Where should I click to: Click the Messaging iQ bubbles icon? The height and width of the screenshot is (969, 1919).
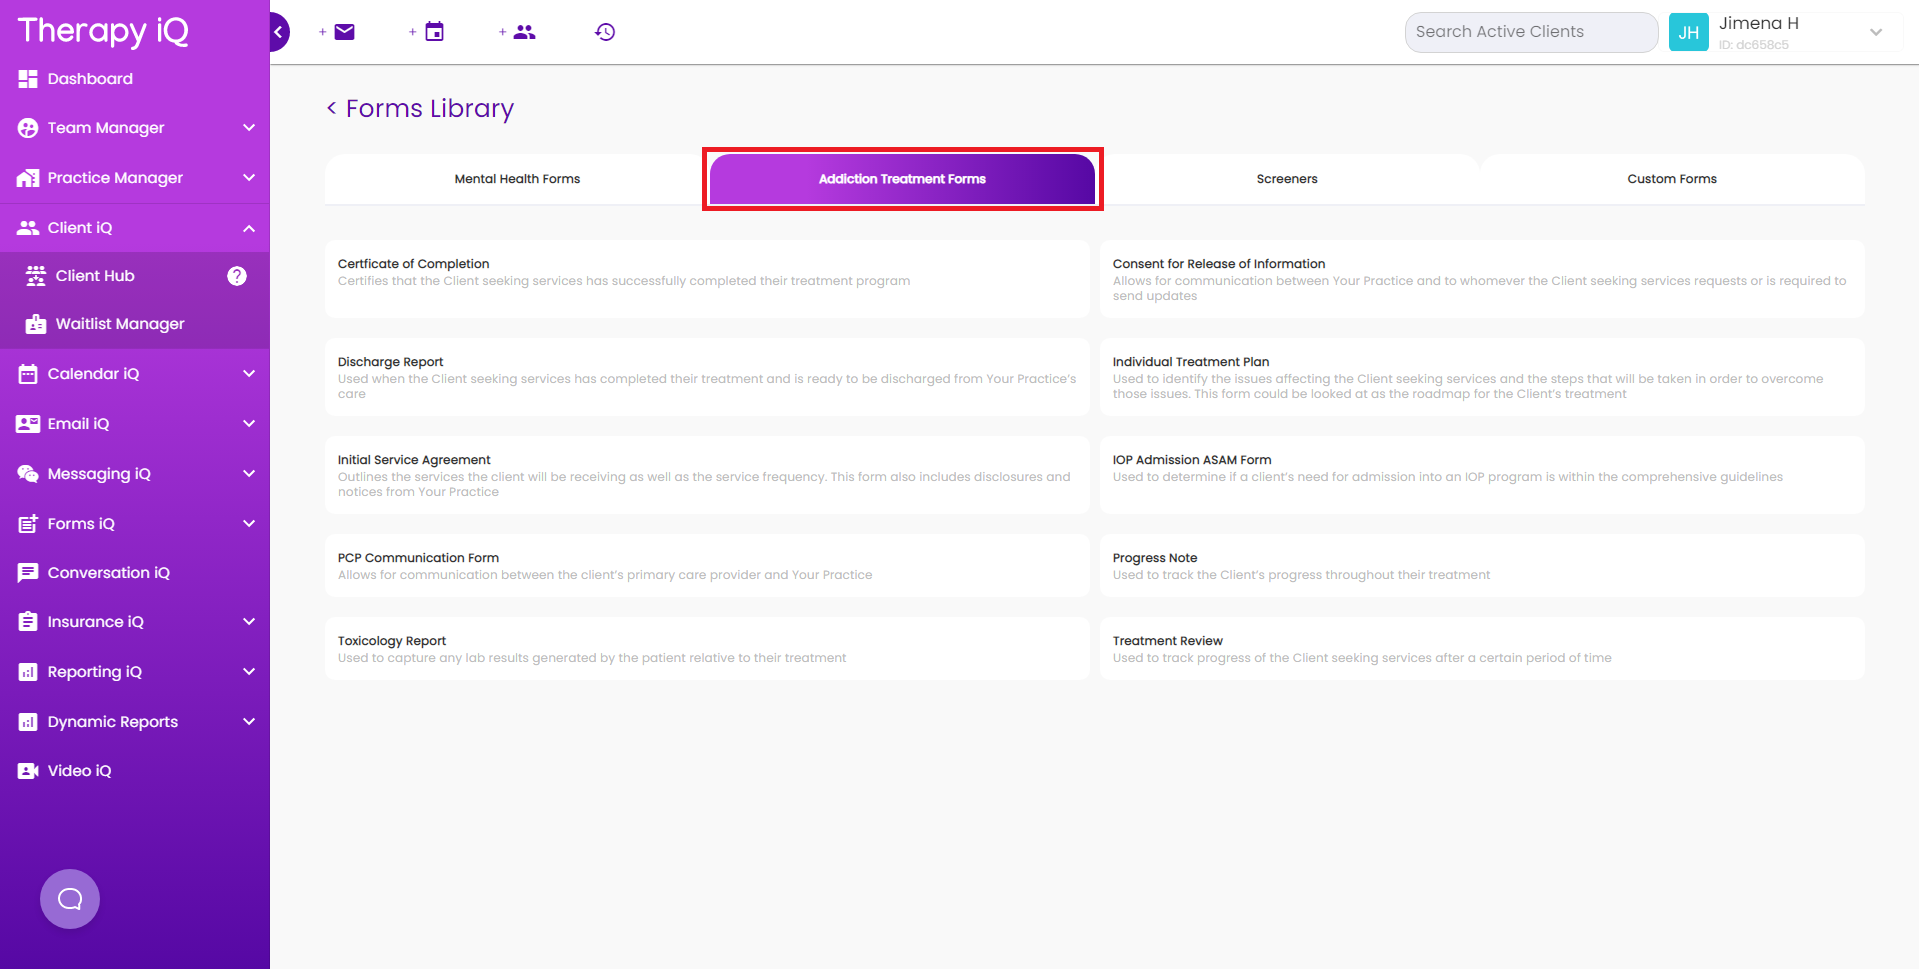[28, 474]
